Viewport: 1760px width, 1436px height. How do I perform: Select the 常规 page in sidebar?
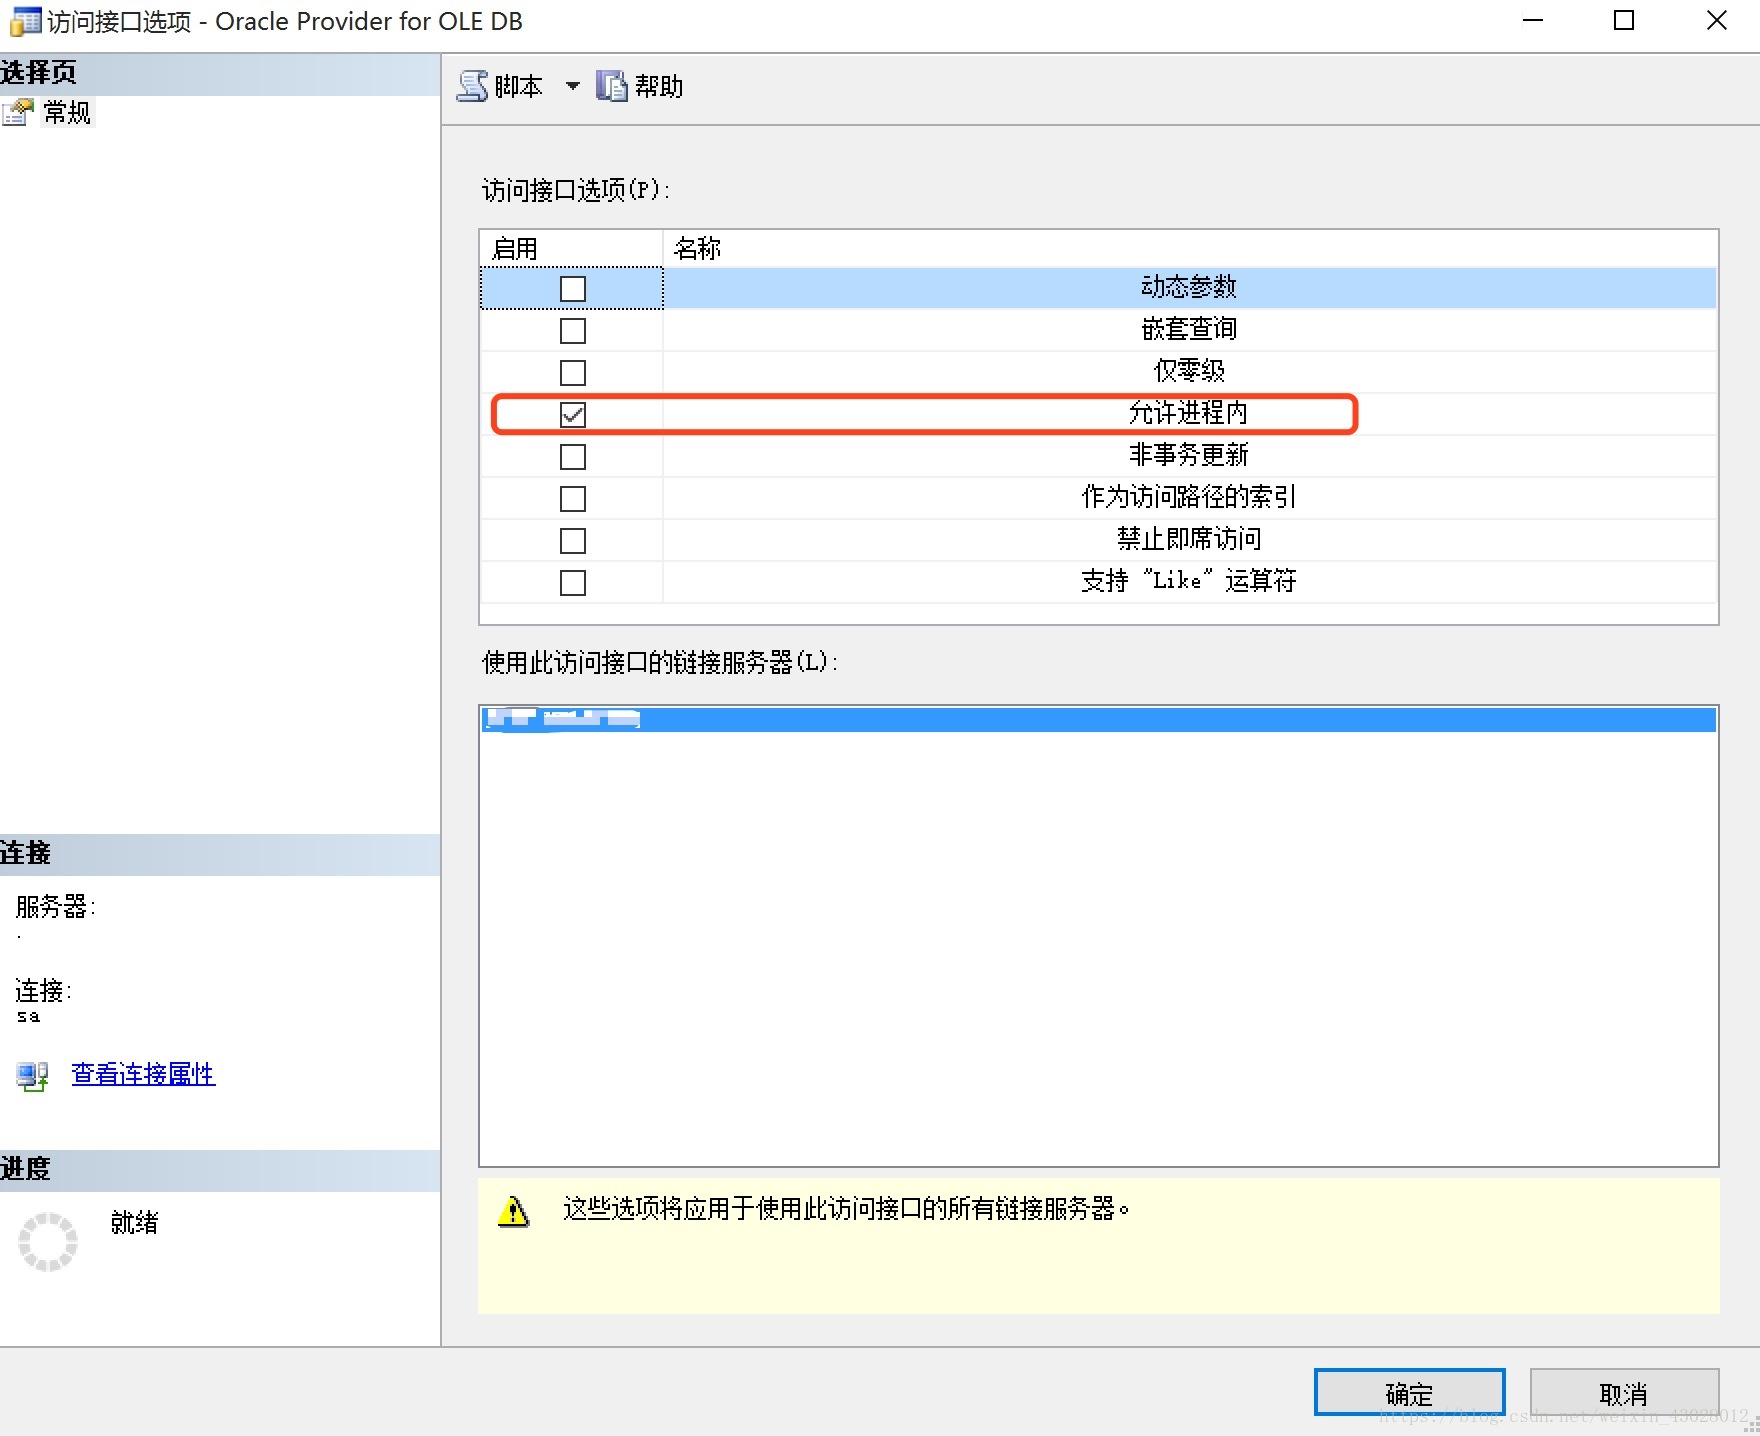(67, 113)
